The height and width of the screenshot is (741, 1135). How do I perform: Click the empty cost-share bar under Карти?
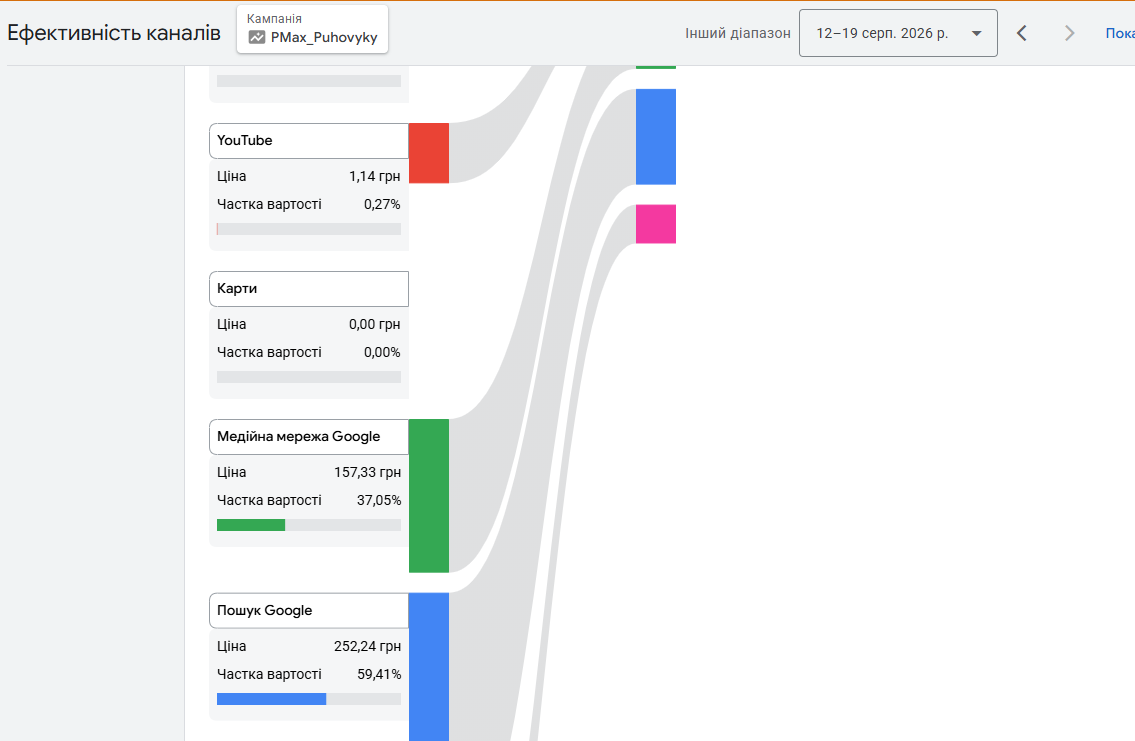(309, 377)
